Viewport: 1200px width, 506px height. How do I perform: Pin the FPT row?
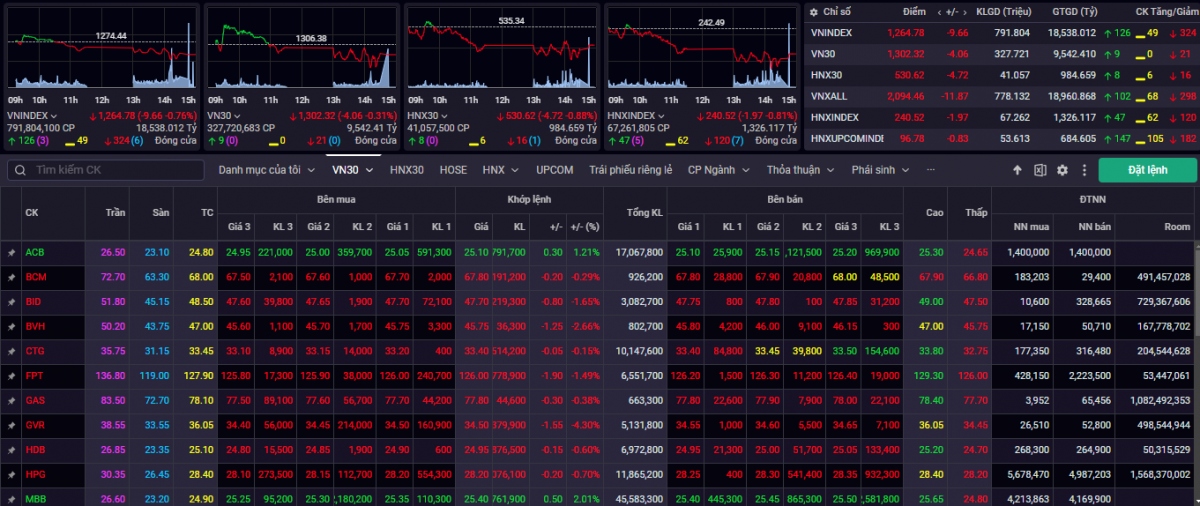[x=11, y=375]
